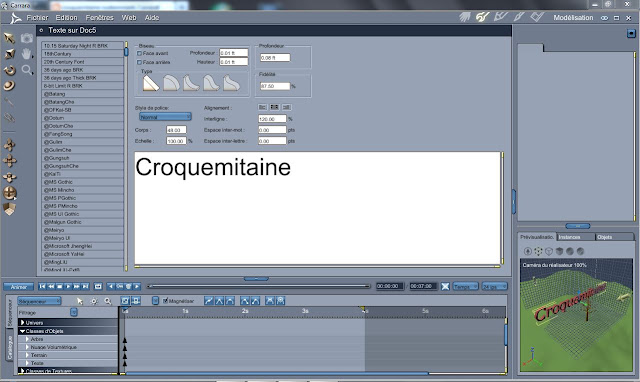
Task: Open the Séquenceur view dropdown
Action: click(x=39, y=301)
